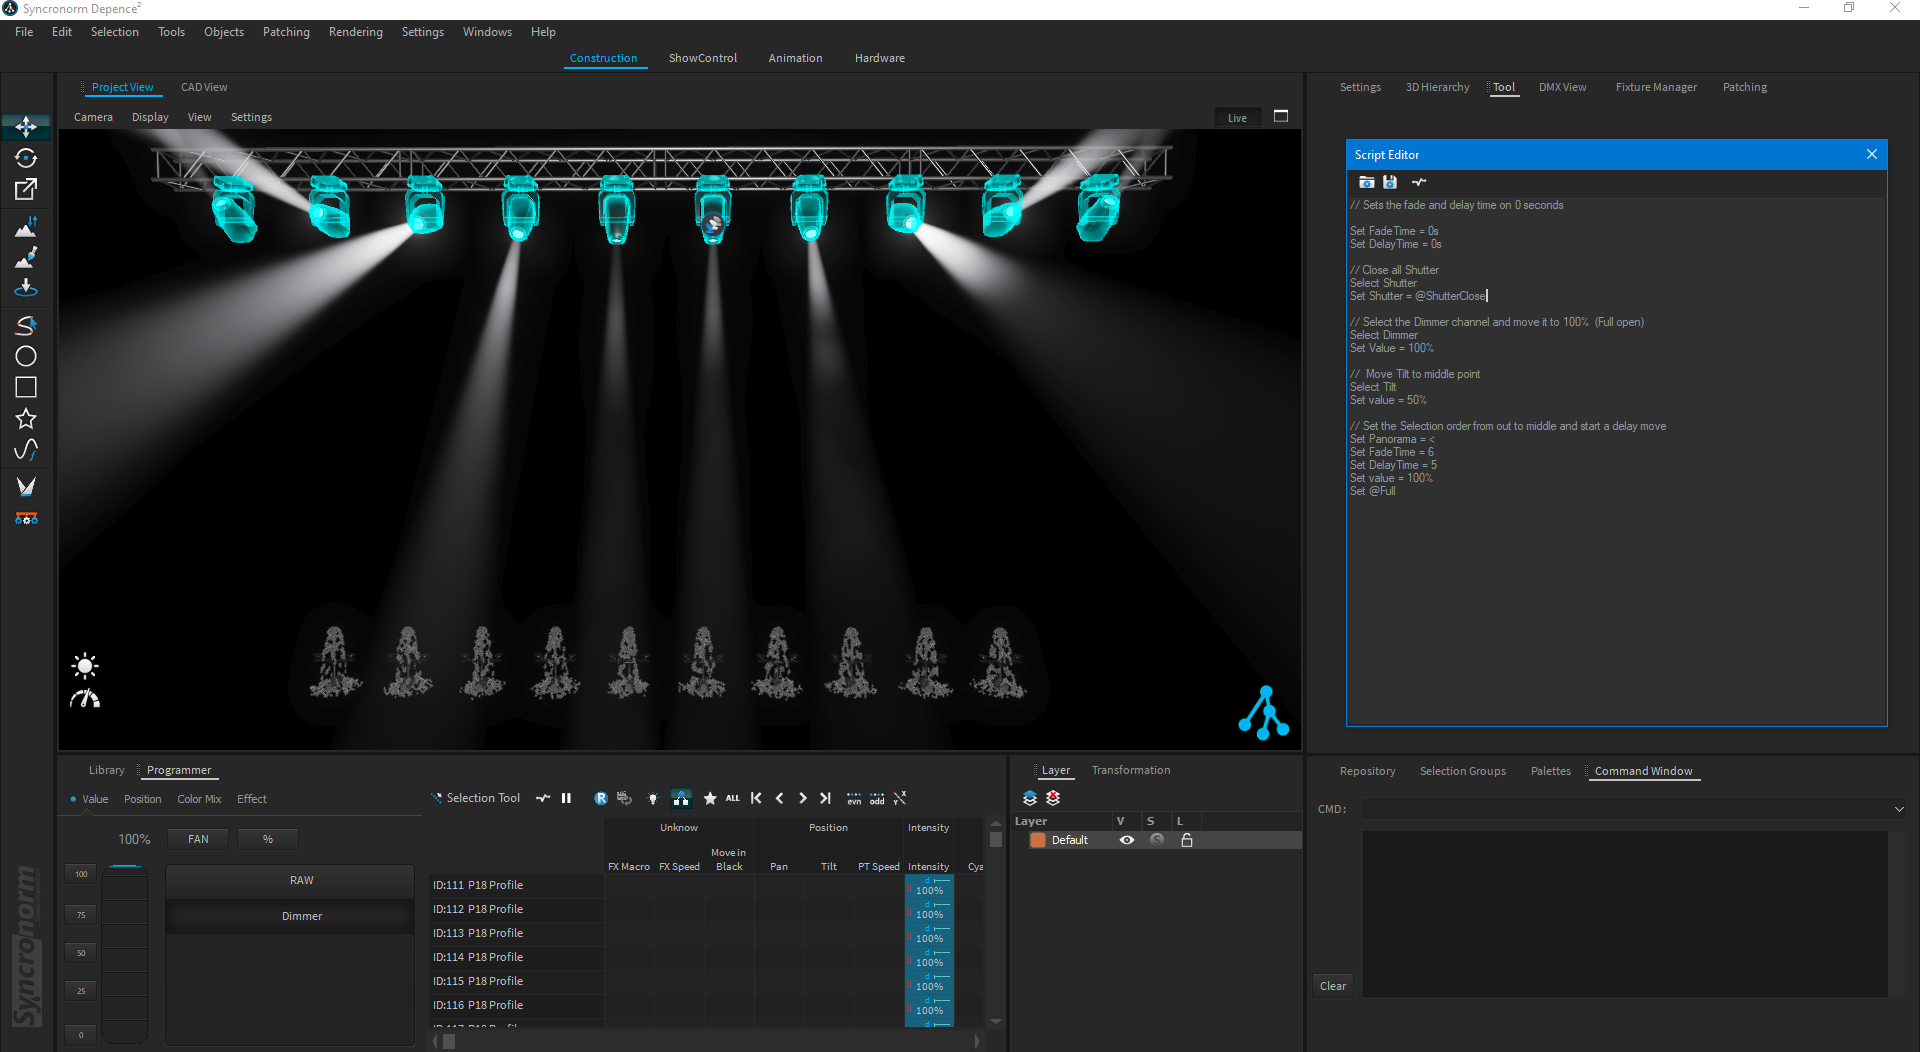The width and height of the screenshot is (1920, 1052).
Task: Select the Move tool in left toolbar
Action: (x=26, y=127)
